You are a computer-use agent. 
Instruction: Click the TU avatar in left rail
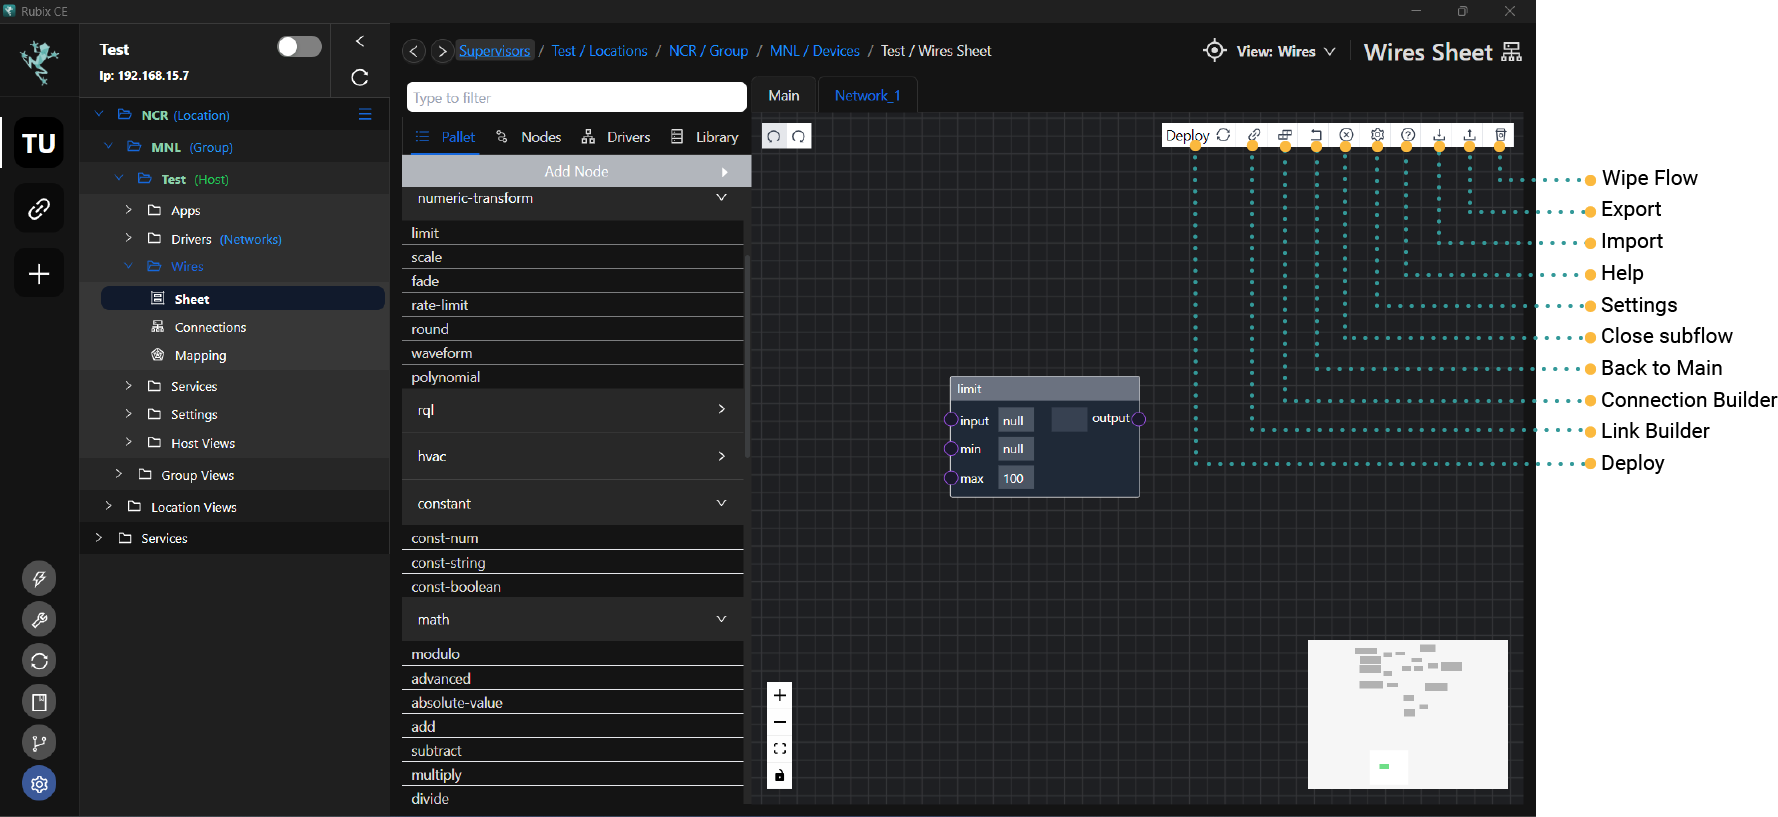coord(39,143)
